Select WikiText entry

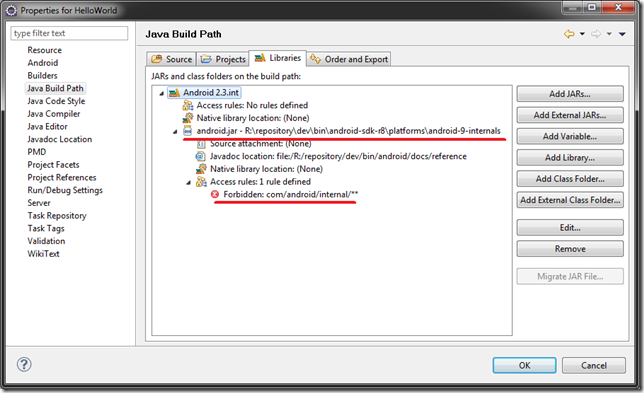[44, 254]
